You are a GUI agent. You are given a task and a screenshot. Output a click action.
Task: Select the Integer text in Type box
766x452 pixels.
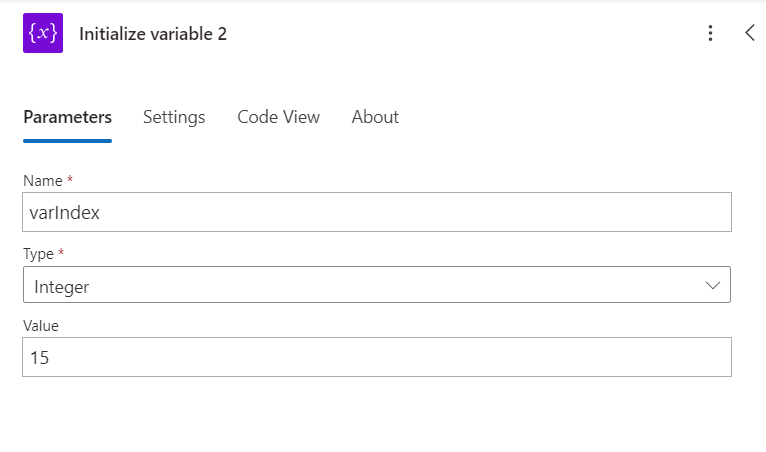[62, 286]
